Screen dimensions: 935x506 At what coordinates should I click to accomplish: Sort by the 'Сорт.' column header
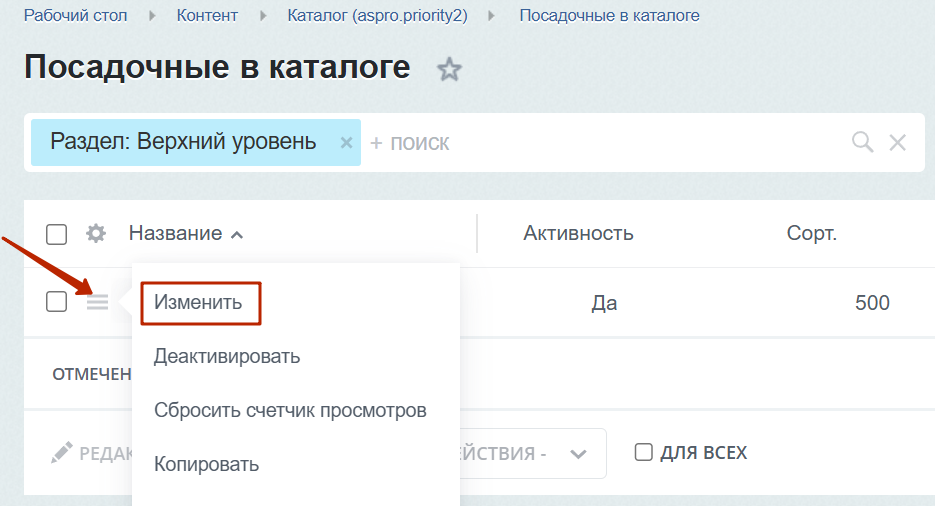(x=811, y=234)
